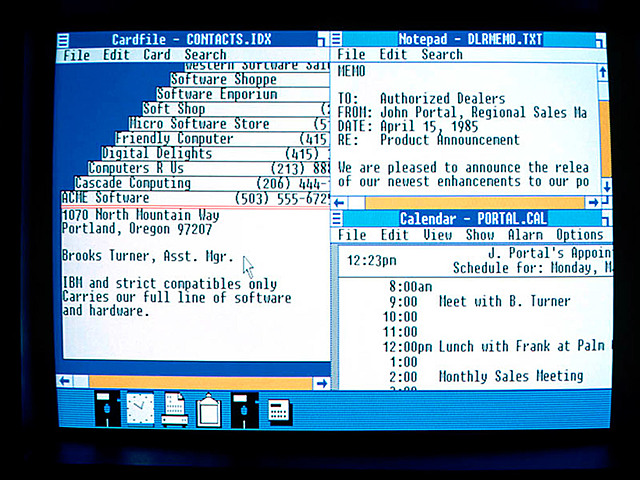Bring the Software Shoppe card to front
The height and width of the screenshot is (480, 640).
click(x=250, y=79)
